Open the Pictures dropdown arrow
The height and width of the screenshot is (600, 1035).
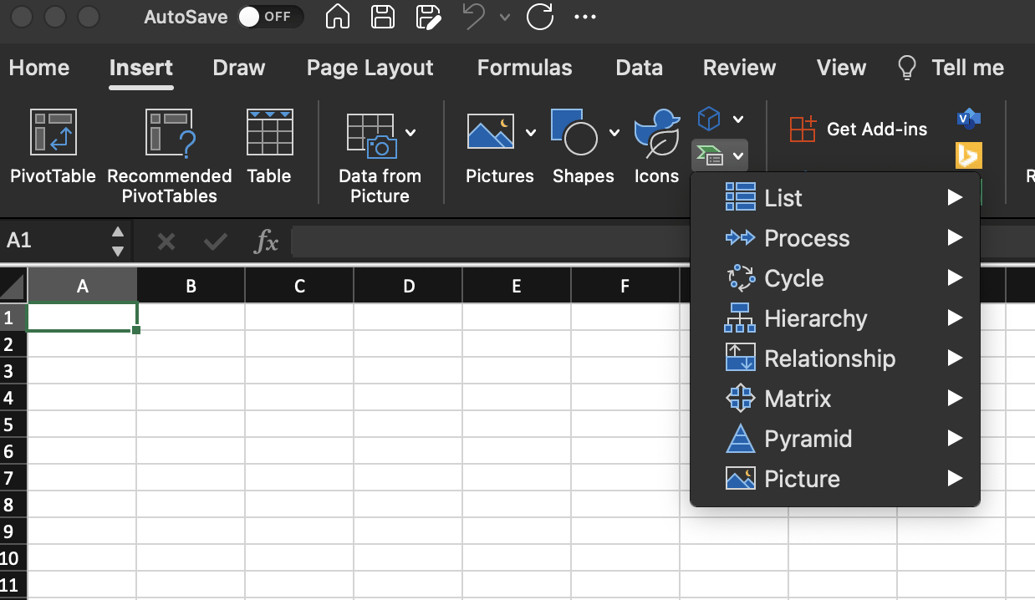(x=530, y=132)
